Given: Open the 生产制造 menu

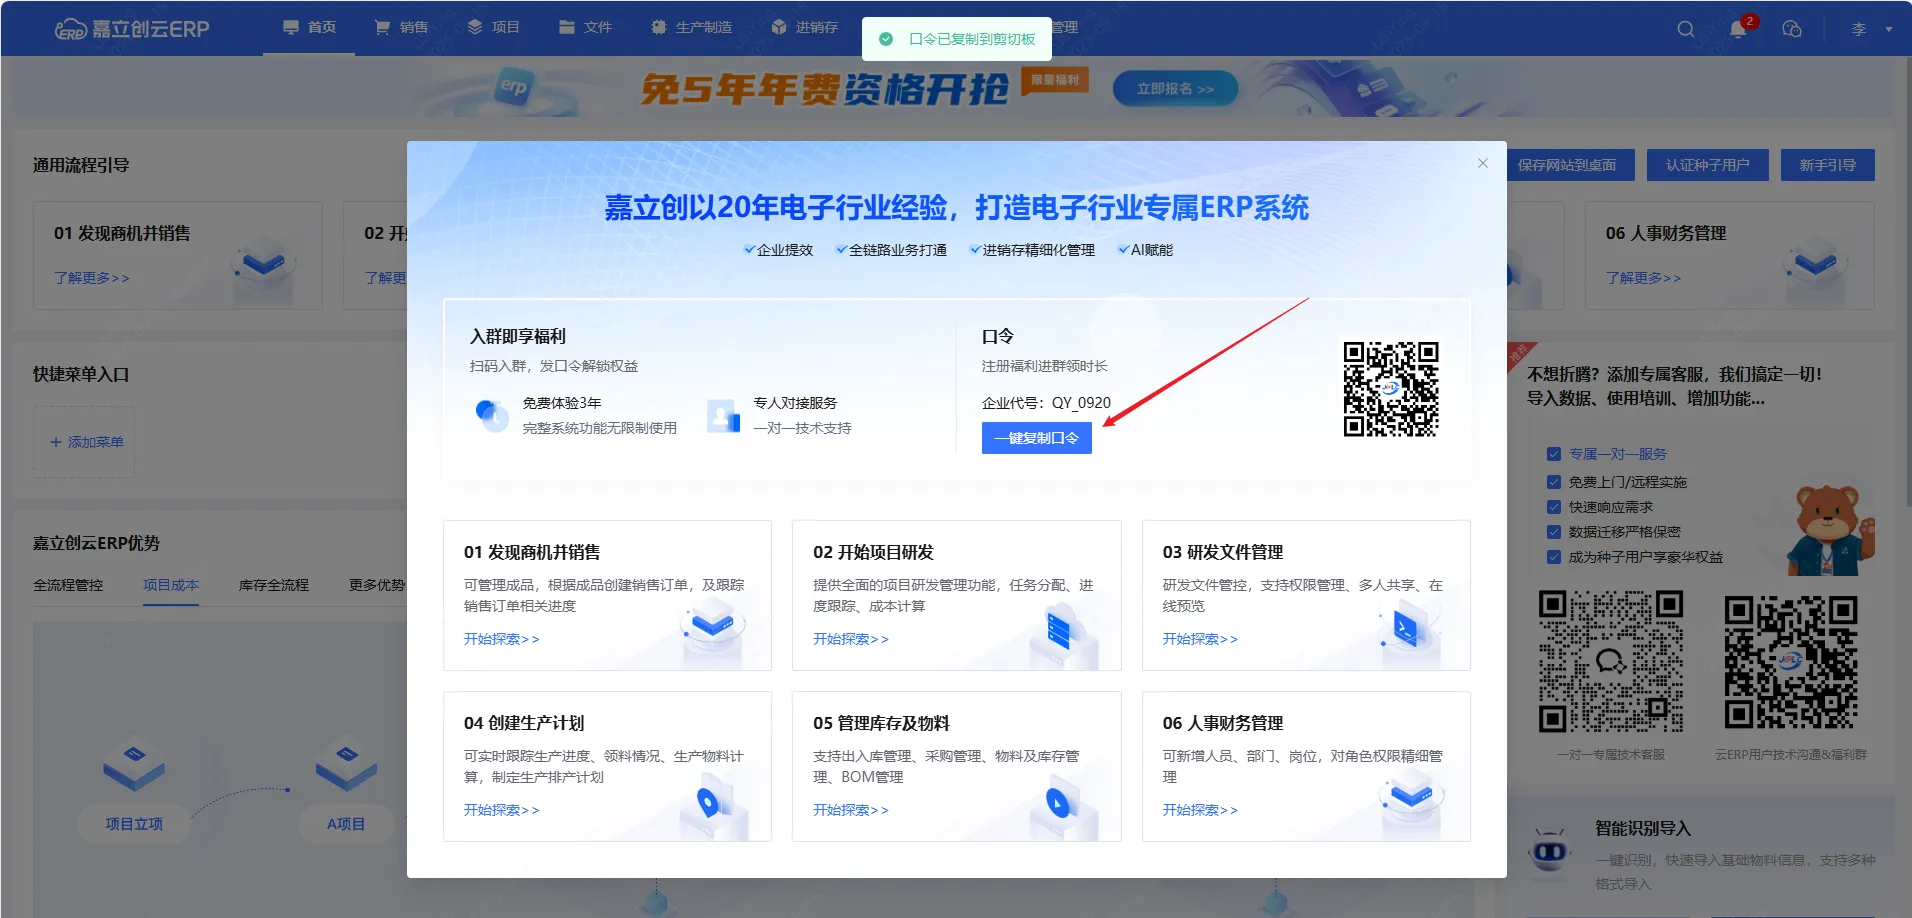Looking at the screenshot, I should point(692,27).
